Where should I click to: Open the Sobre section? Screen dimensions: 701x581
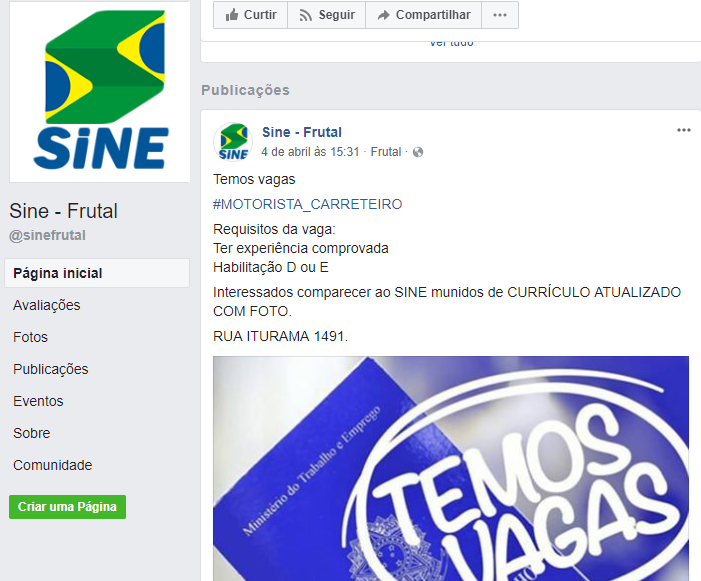click(31, 433)
